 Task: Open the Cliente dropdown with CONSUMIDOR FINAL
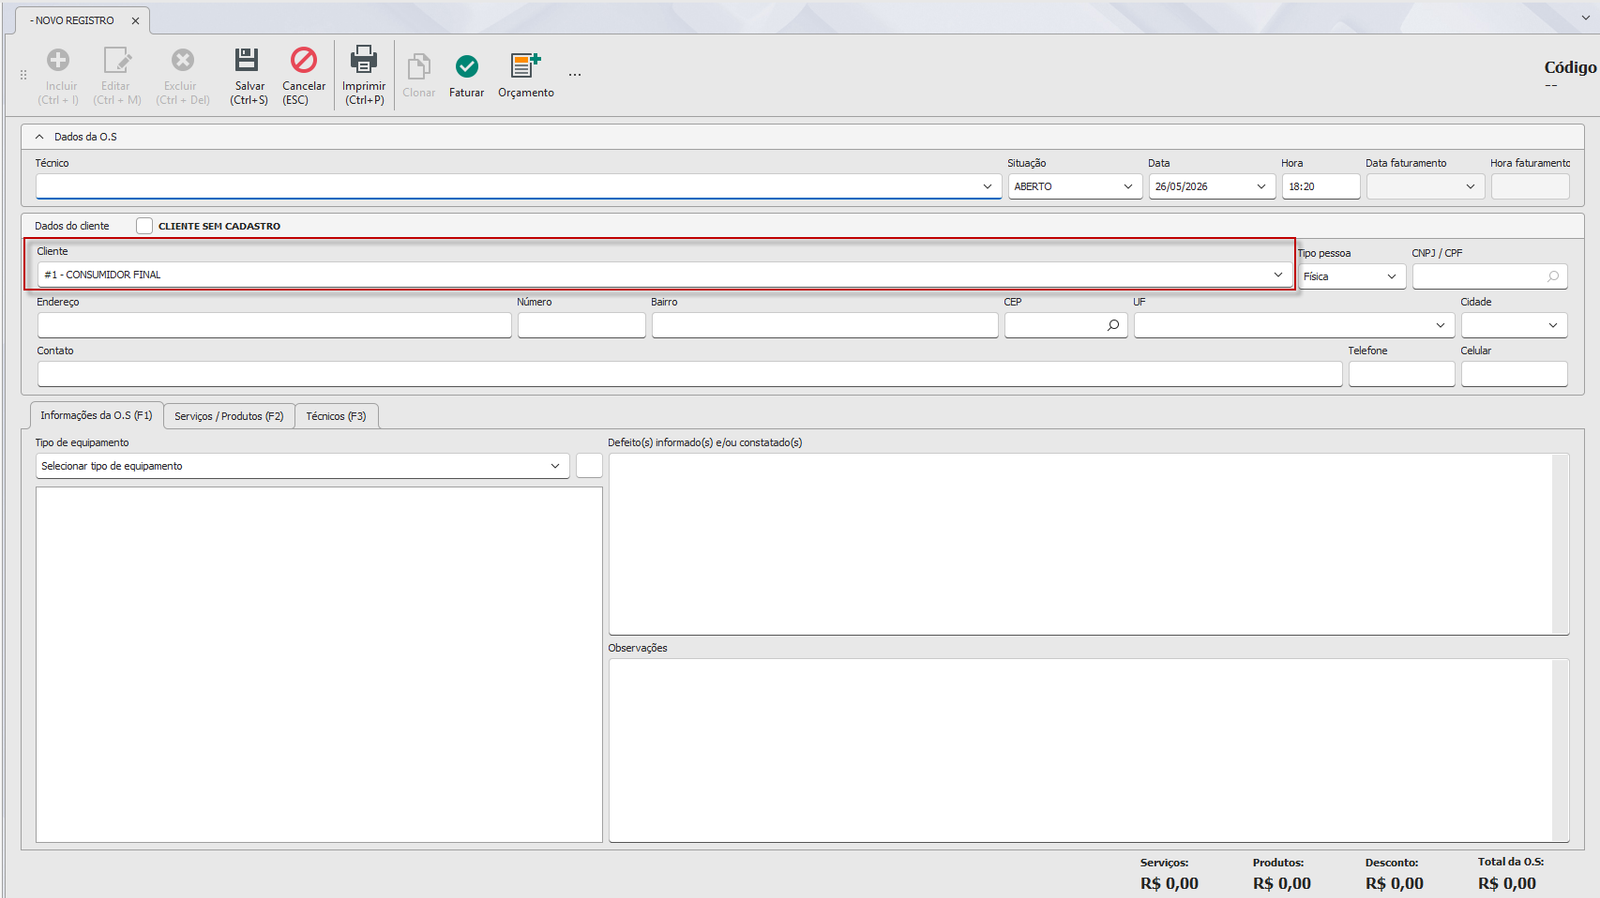[x=1278, y=275]
